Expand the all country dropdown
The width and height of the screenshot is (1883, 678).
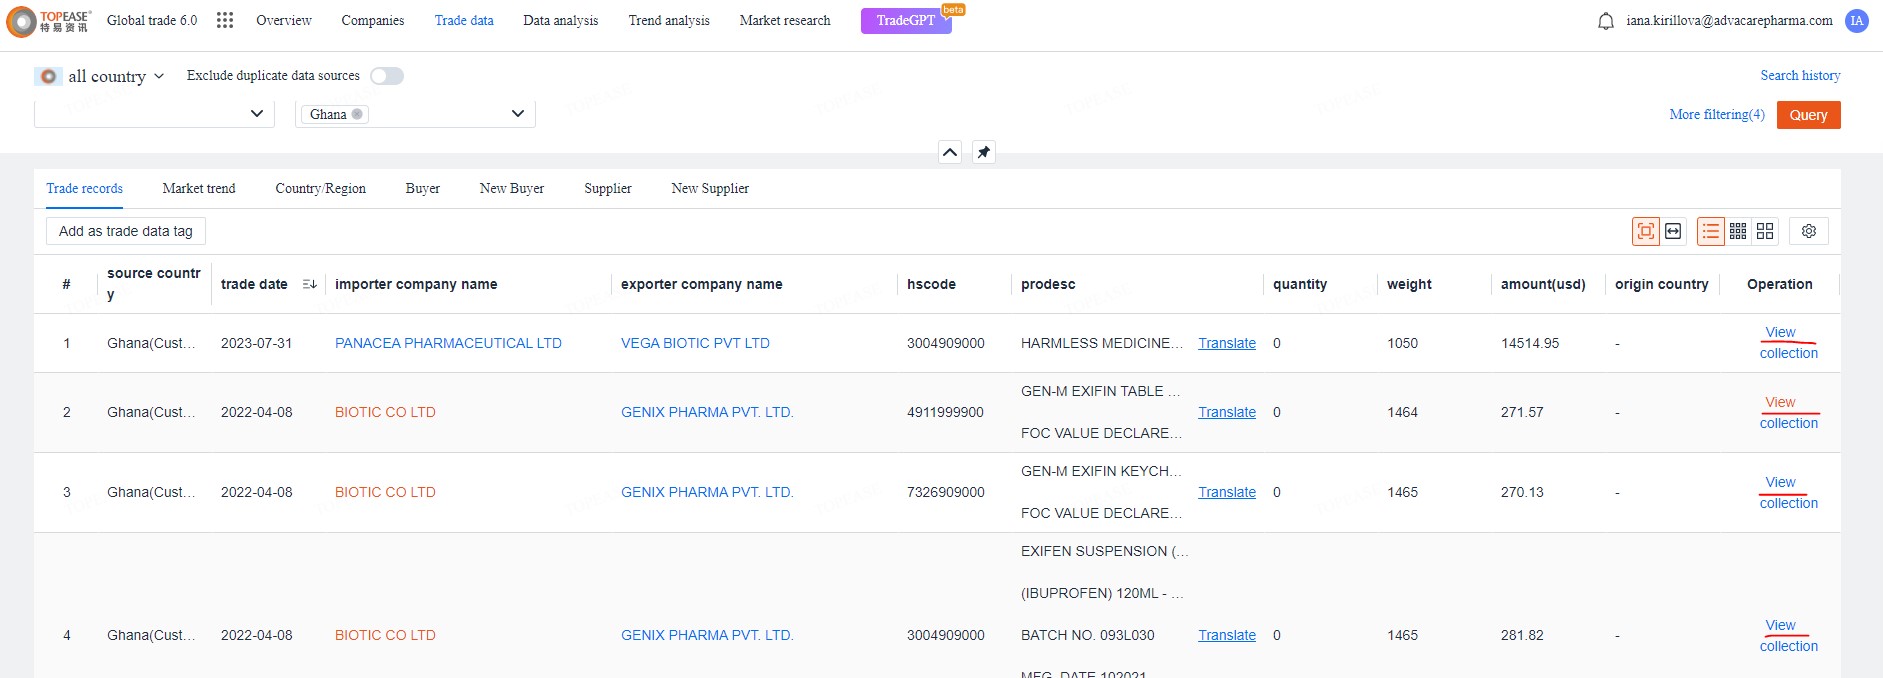[159, 76]
